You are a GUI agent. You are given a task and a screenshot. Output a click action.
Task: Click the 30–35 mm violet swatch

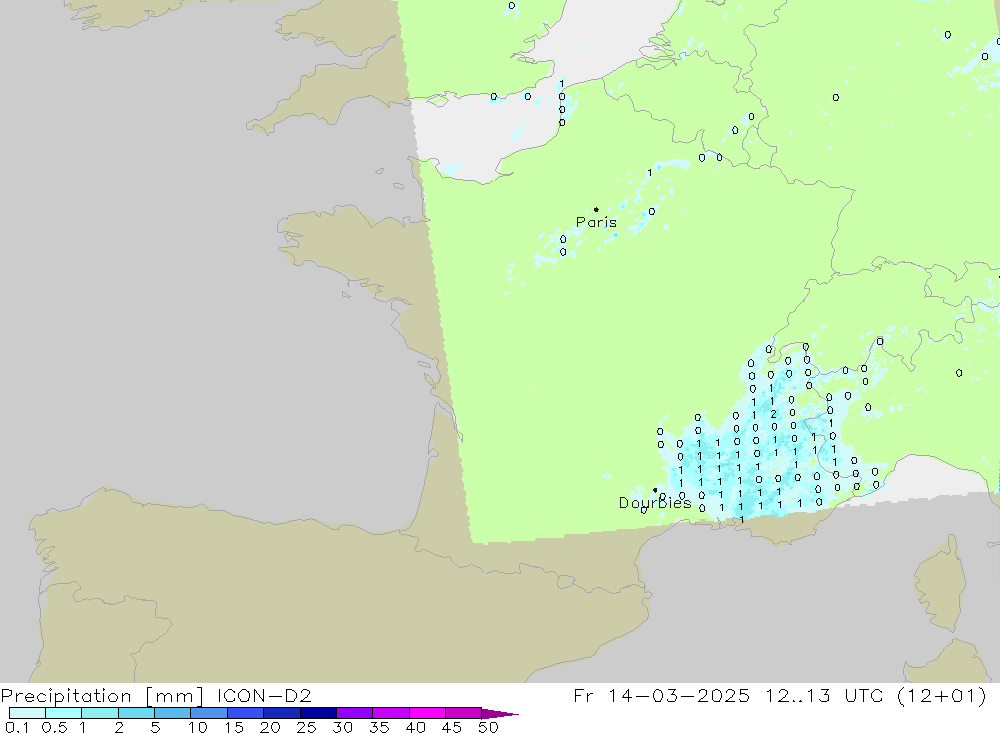[x=354, y=713]
